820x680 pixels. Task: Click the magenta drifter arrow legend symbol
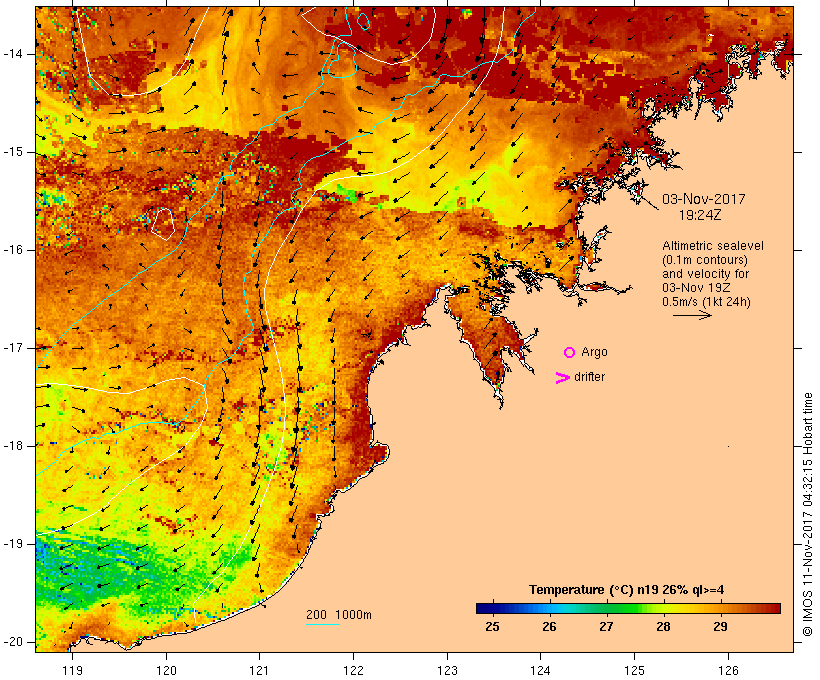[x=563, y=378]
